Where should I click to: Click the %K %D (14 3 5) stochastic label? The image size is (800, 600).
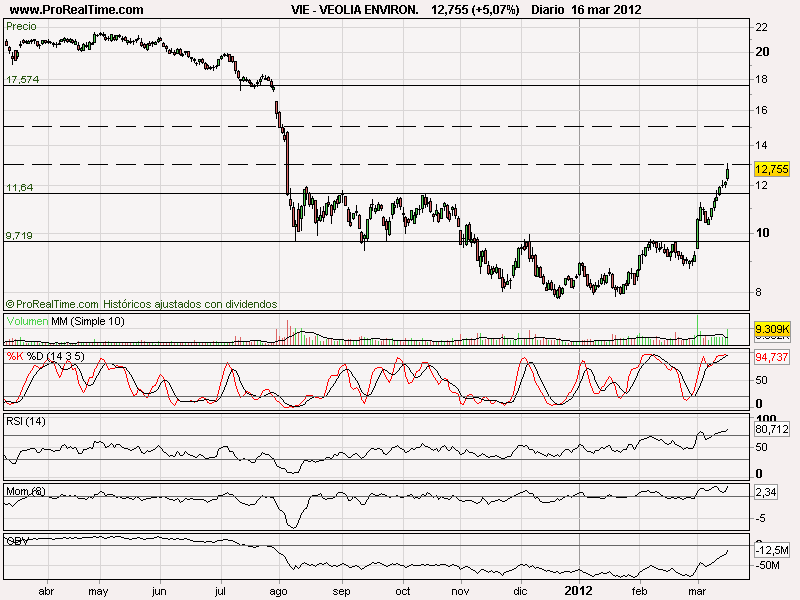(45, 356)
